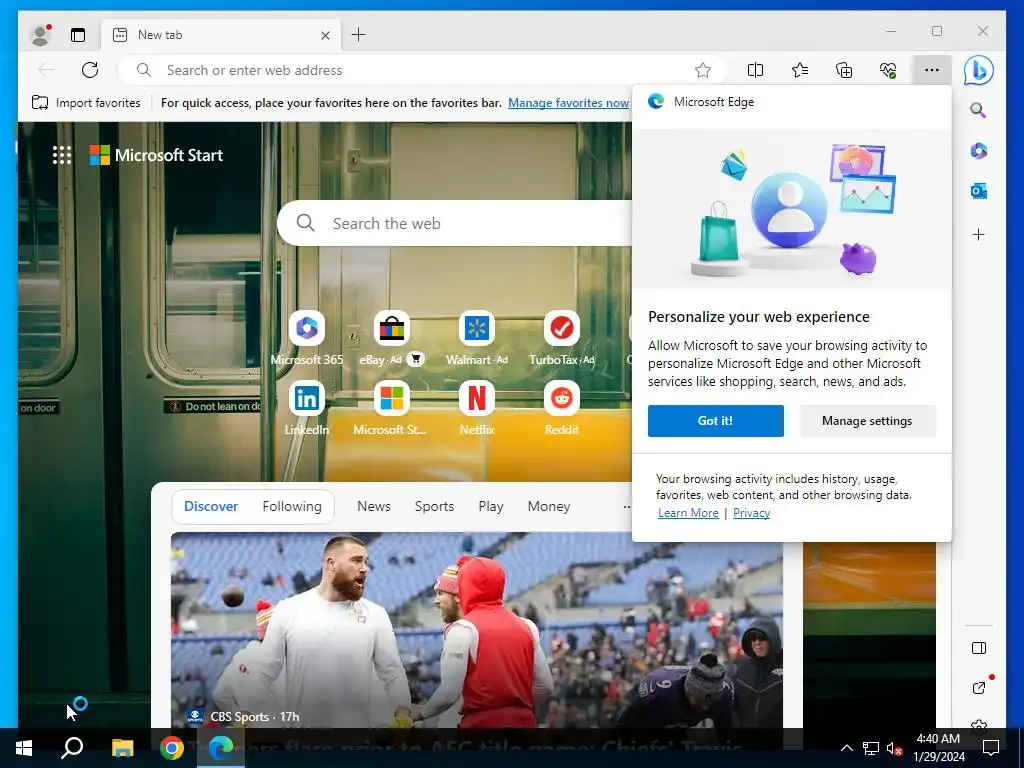Show hidden system tray icons

(846, 748)
